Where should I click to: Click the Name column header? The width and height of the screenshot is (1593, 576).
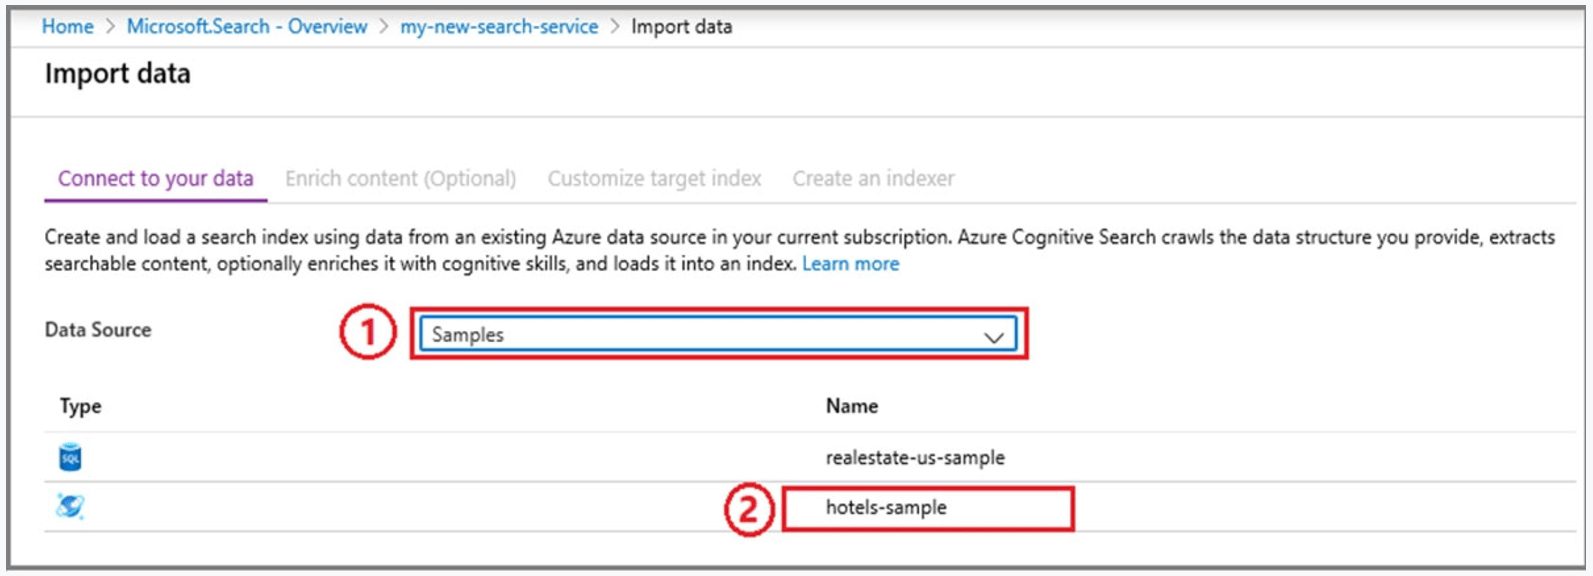850,406
